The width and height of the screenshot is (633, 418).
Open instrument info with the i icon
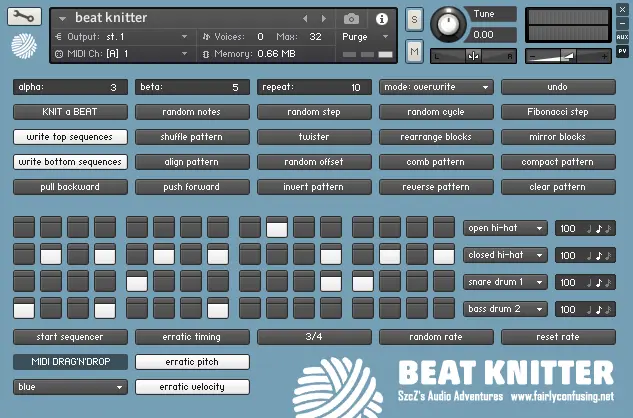click(381, 19)
